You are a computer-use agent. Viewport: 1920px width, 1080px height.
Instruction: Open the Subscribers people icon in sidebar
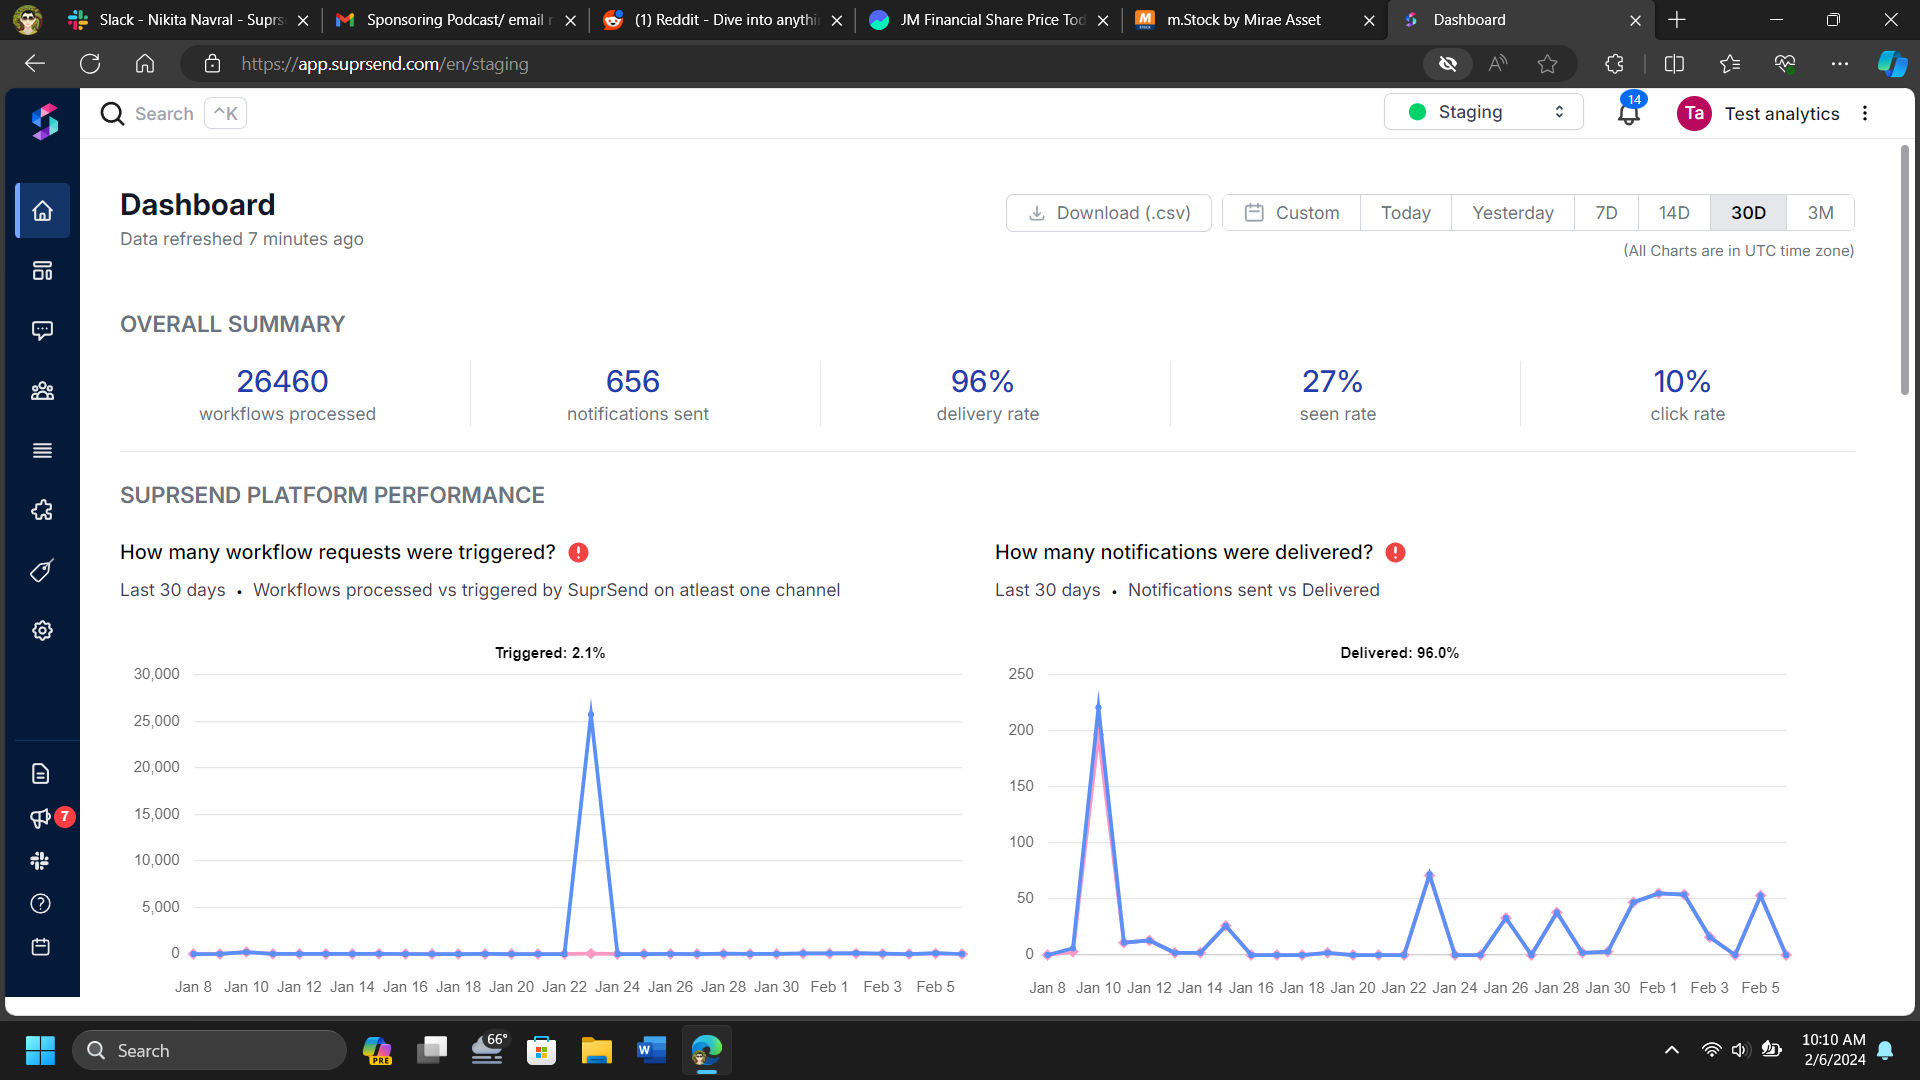(42, 391)
